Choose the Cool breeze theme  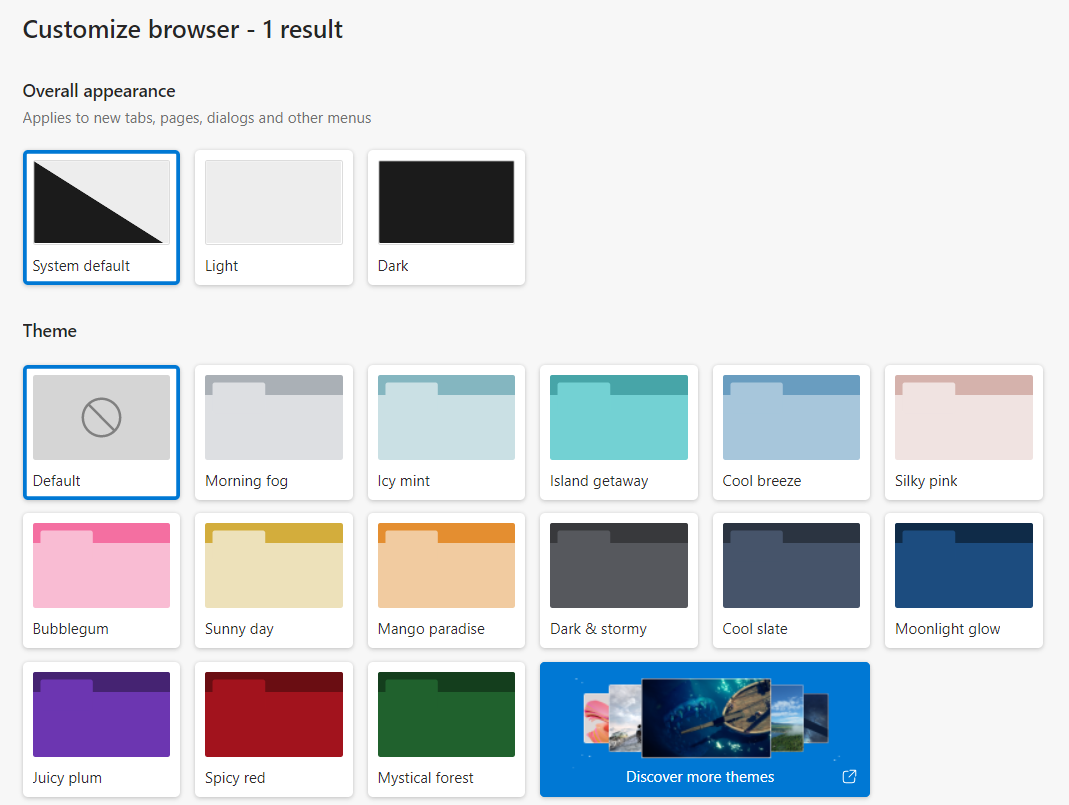(792, 433)
